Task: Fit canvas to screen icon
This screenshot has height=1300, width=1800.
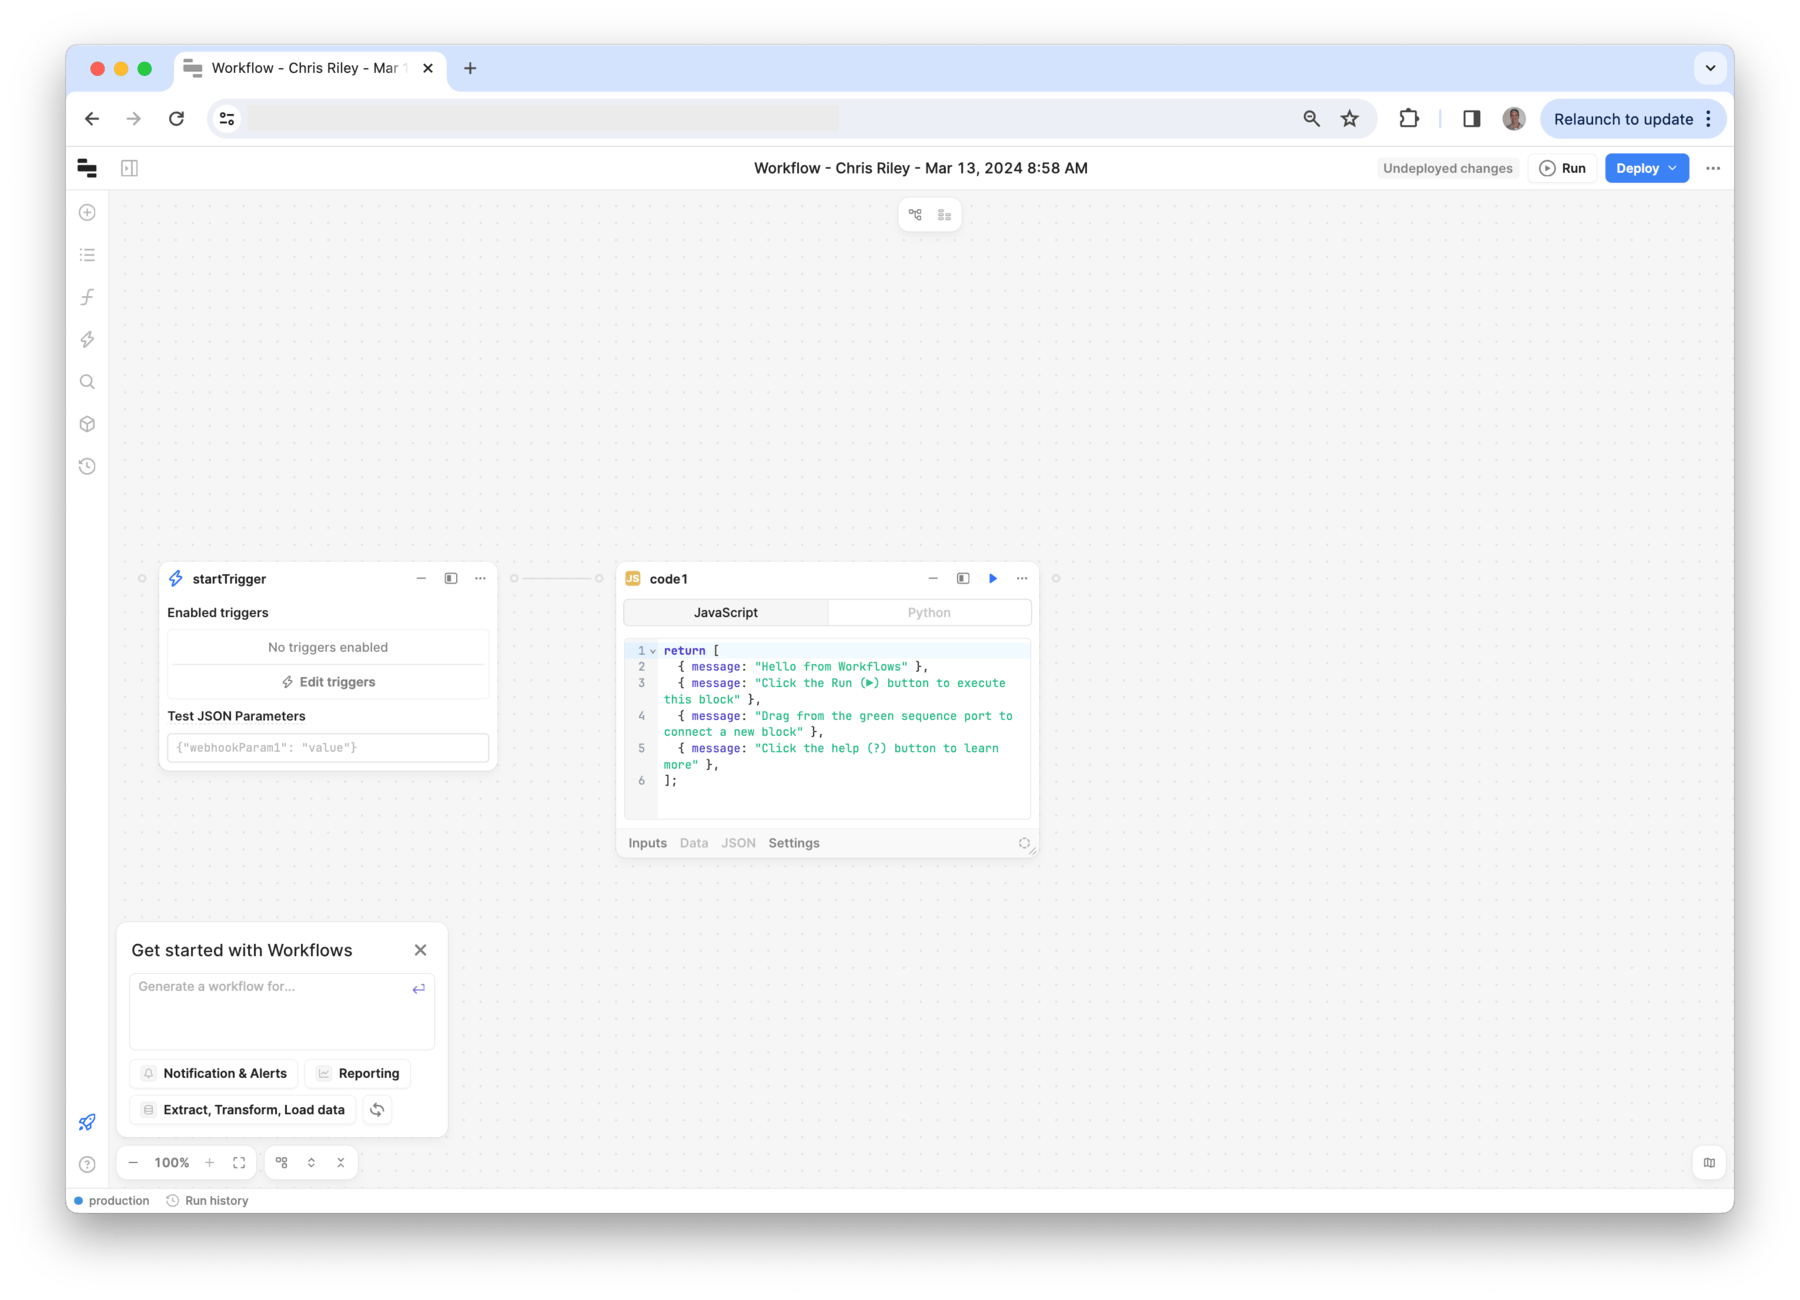Action: (x=239, y=1163)
